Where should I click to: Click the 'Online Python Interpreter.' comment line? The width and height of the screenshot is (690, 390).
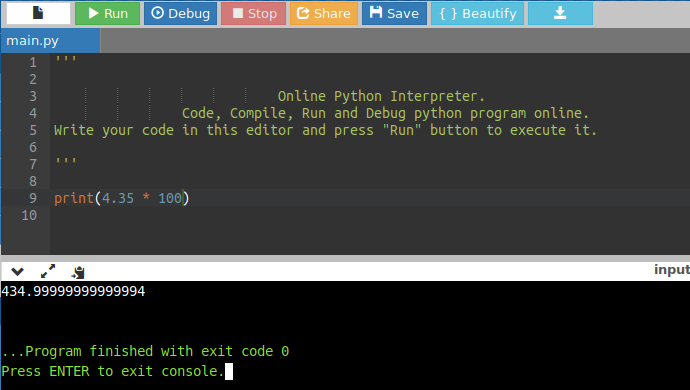click(381, 96)
